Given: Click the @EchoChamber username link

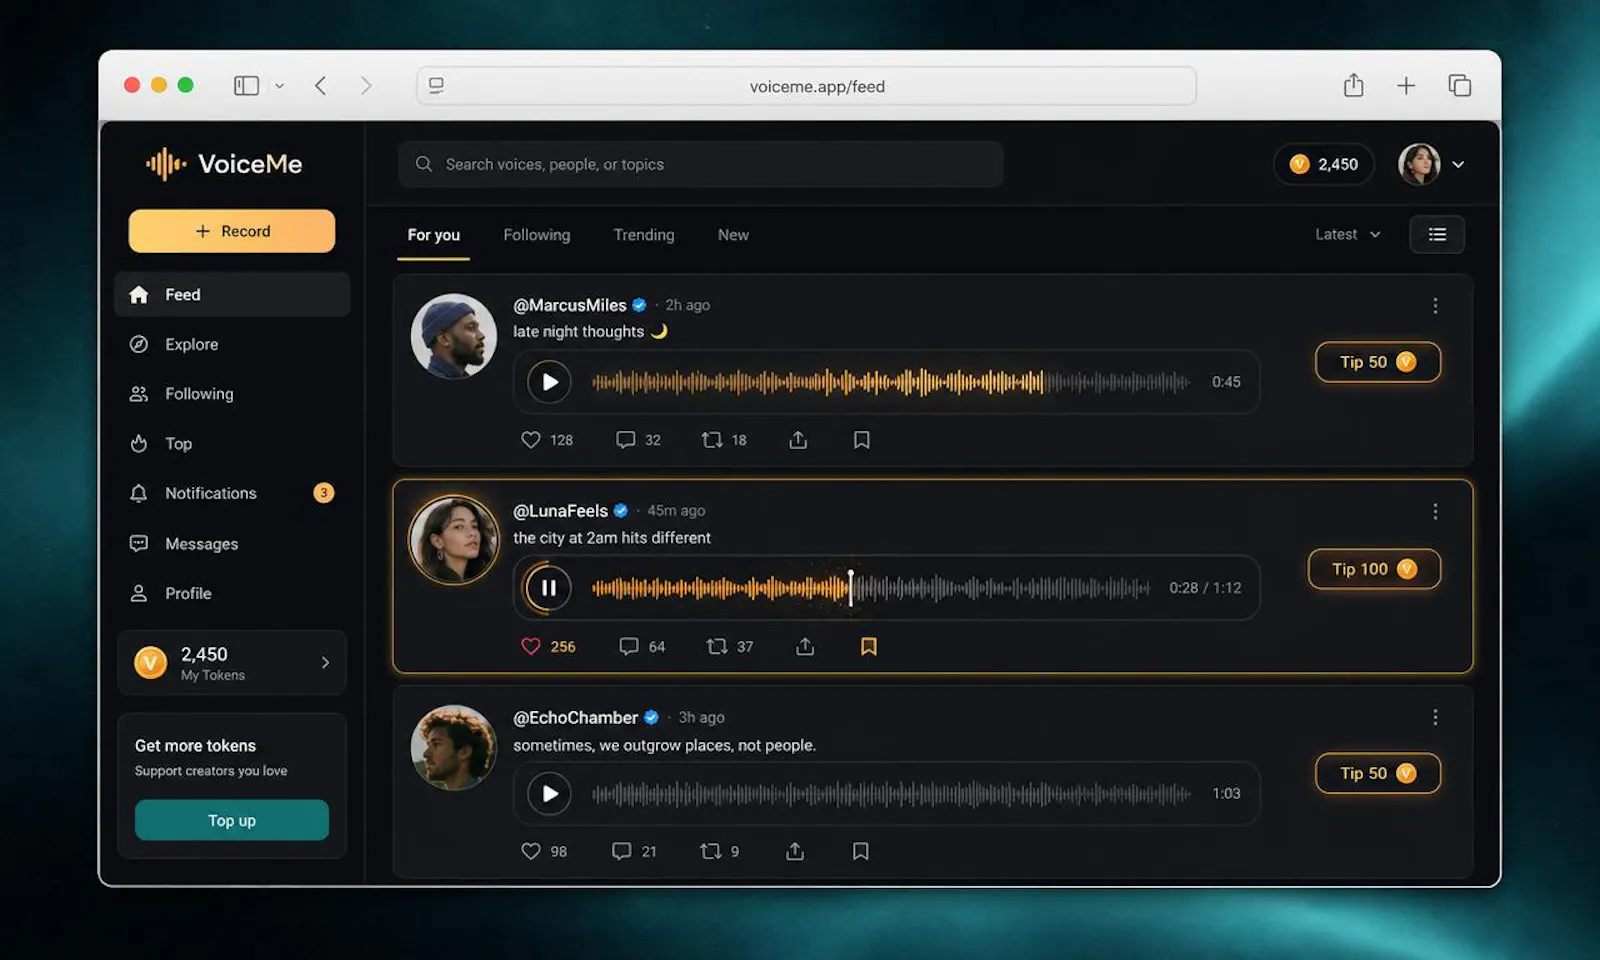Looking at the screenshot, I should 575,718.
